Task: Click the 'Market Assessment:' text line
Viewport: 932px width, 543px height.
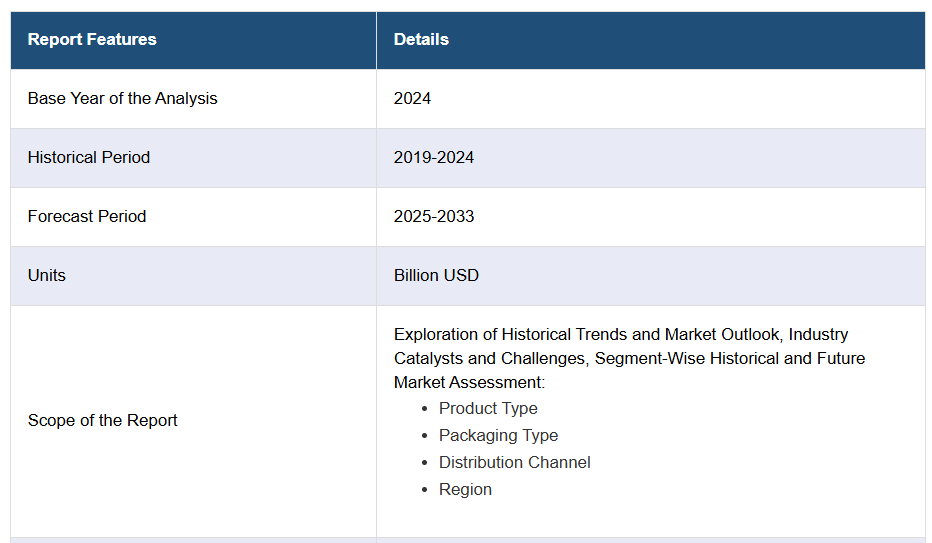Action: [468, 383]
